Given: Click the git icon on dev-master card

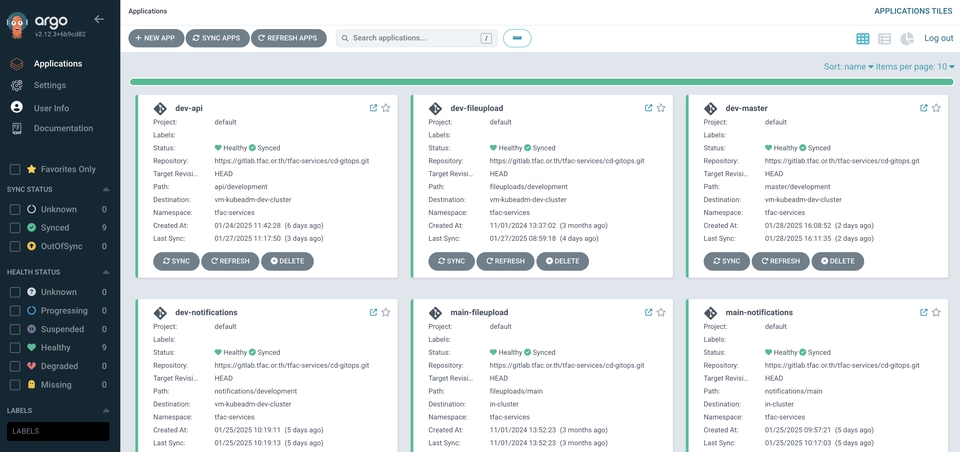Looking at the screenshot, I should tap(710, 109).
